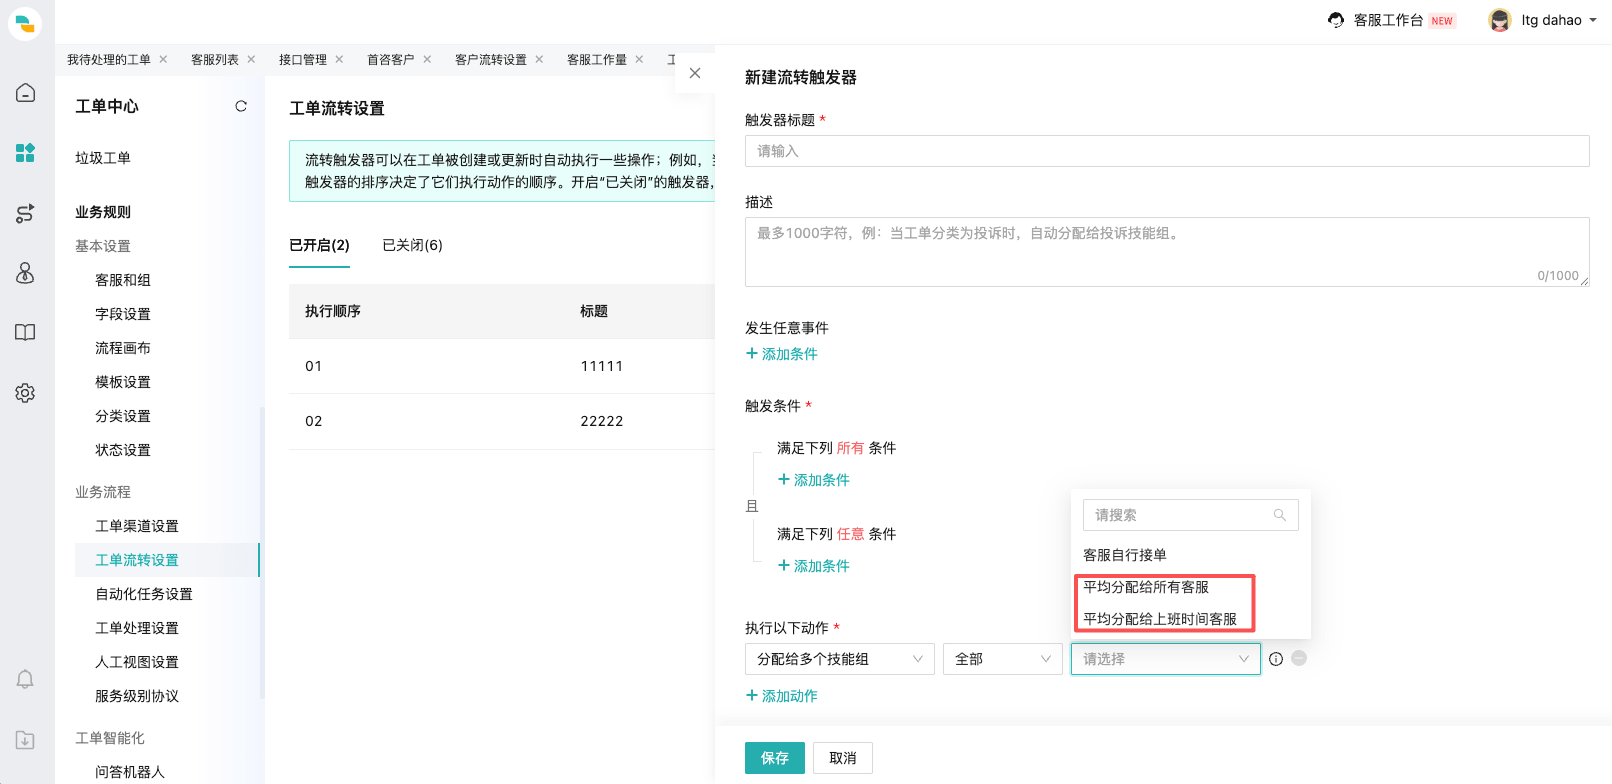Click 添加动作 link
The image size is (1612, 784).
pyautogui.click(x=782, y=696)
